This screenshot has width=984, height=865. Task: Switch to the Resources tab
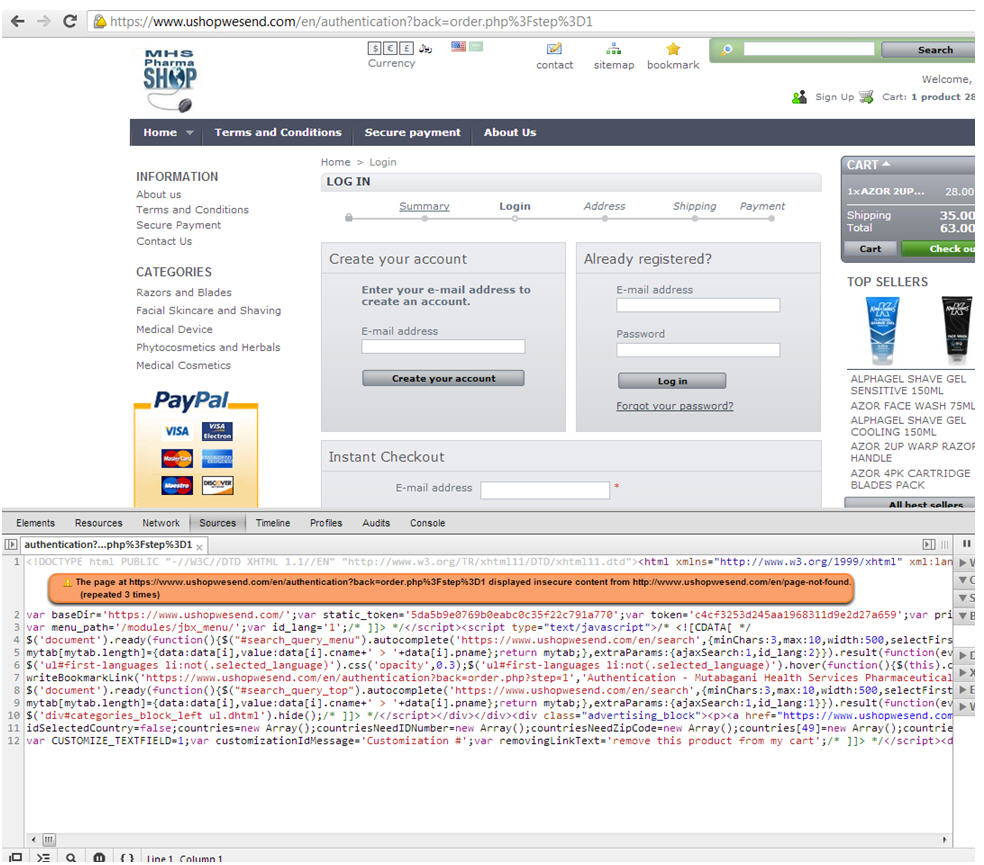99,524
